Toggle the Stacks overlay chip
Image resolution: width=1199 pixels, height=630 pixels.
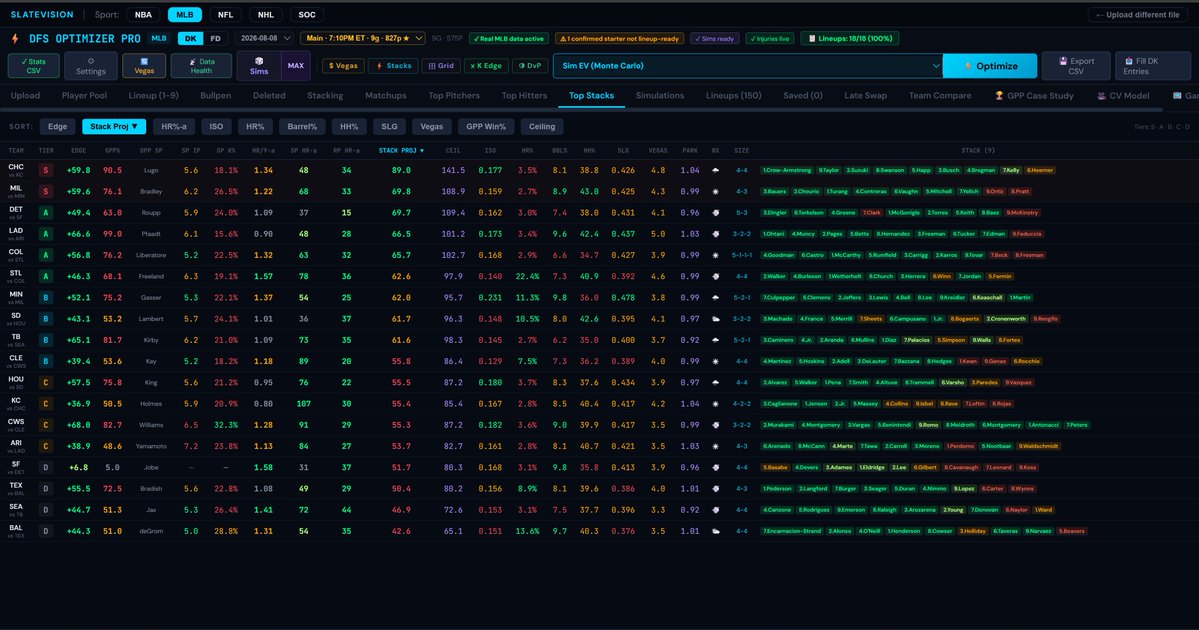pyautogui.click(x=394, y=66)
